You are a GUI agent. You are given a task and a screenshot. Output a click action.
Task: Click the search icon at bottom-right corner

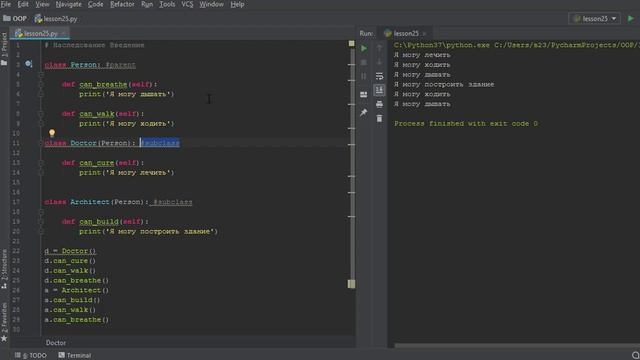pyautogui.click(x=636, y=356)
